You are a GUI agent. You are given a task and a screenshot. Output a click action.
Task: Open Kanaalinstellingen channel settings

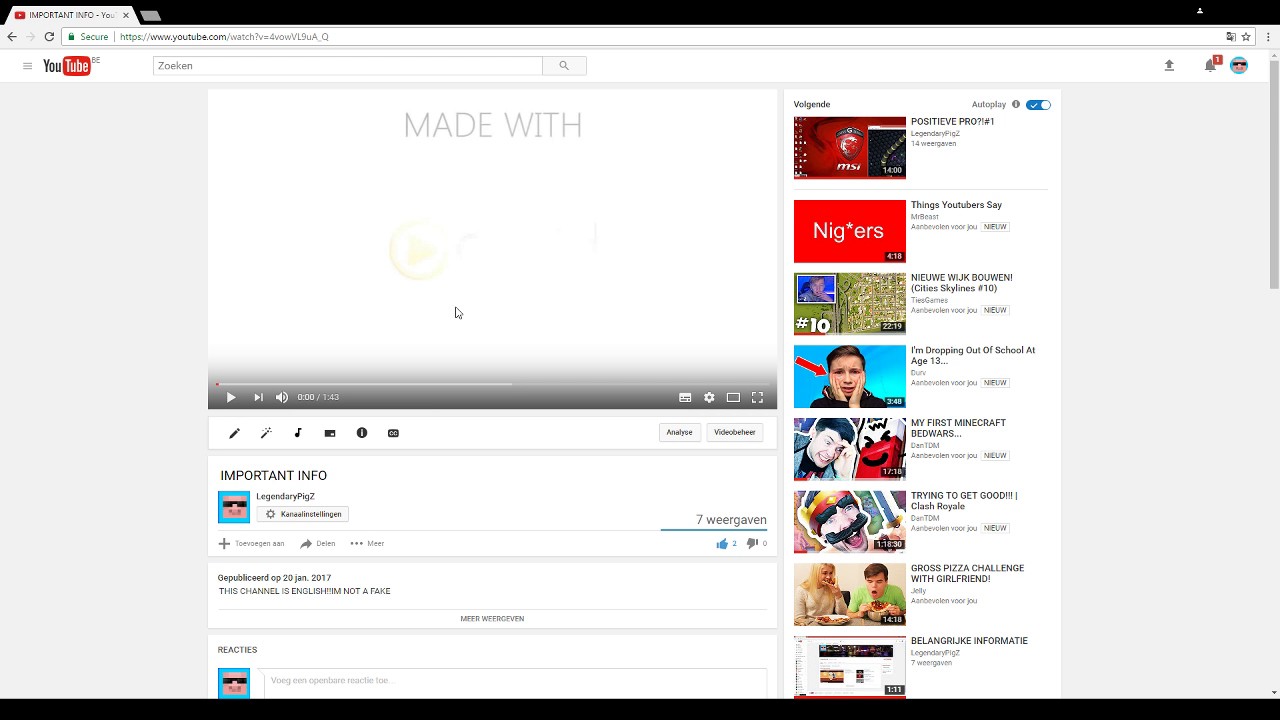(303, 514)
